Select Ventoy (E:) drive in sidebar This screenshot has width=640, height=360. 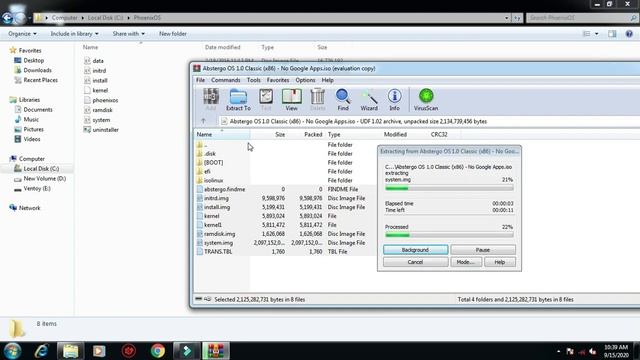37,189
